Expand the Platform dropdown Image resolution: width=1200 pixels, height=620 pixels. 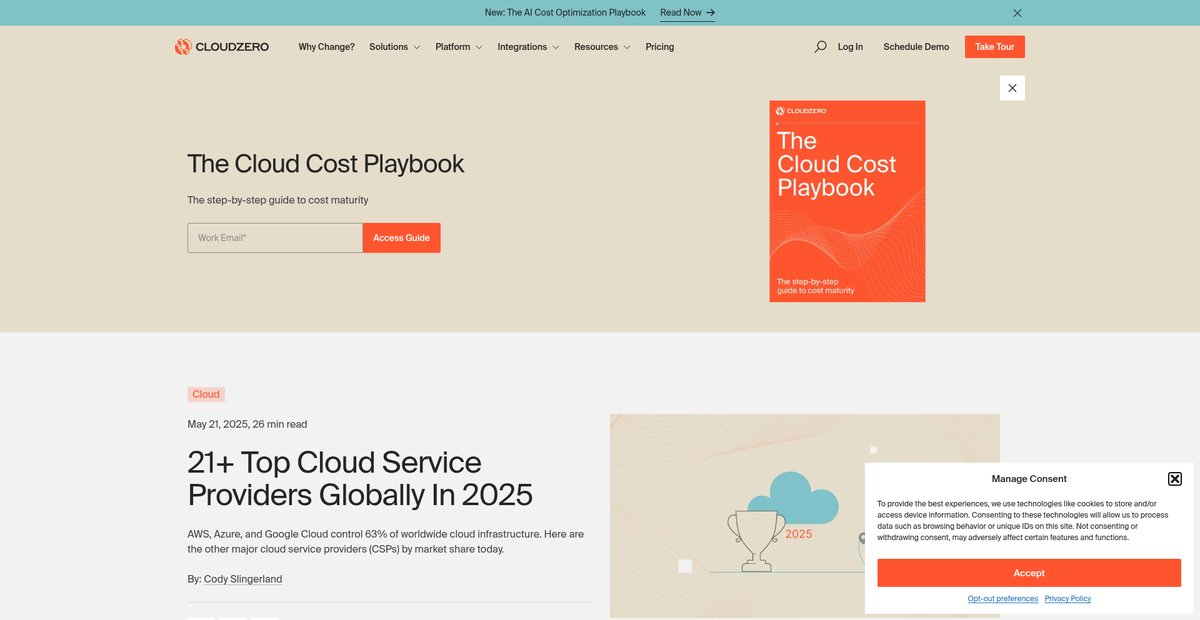(459, 47)
